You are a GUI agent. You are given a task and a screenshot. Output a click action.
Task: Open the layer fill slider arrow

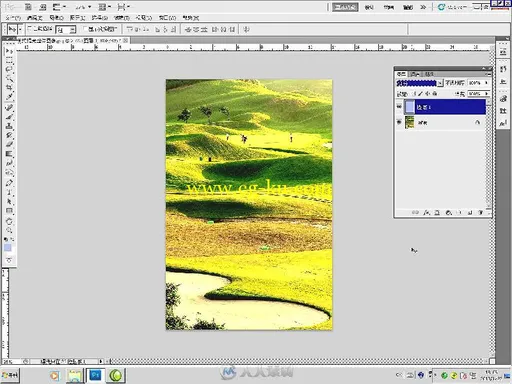(x=486, y=94)
